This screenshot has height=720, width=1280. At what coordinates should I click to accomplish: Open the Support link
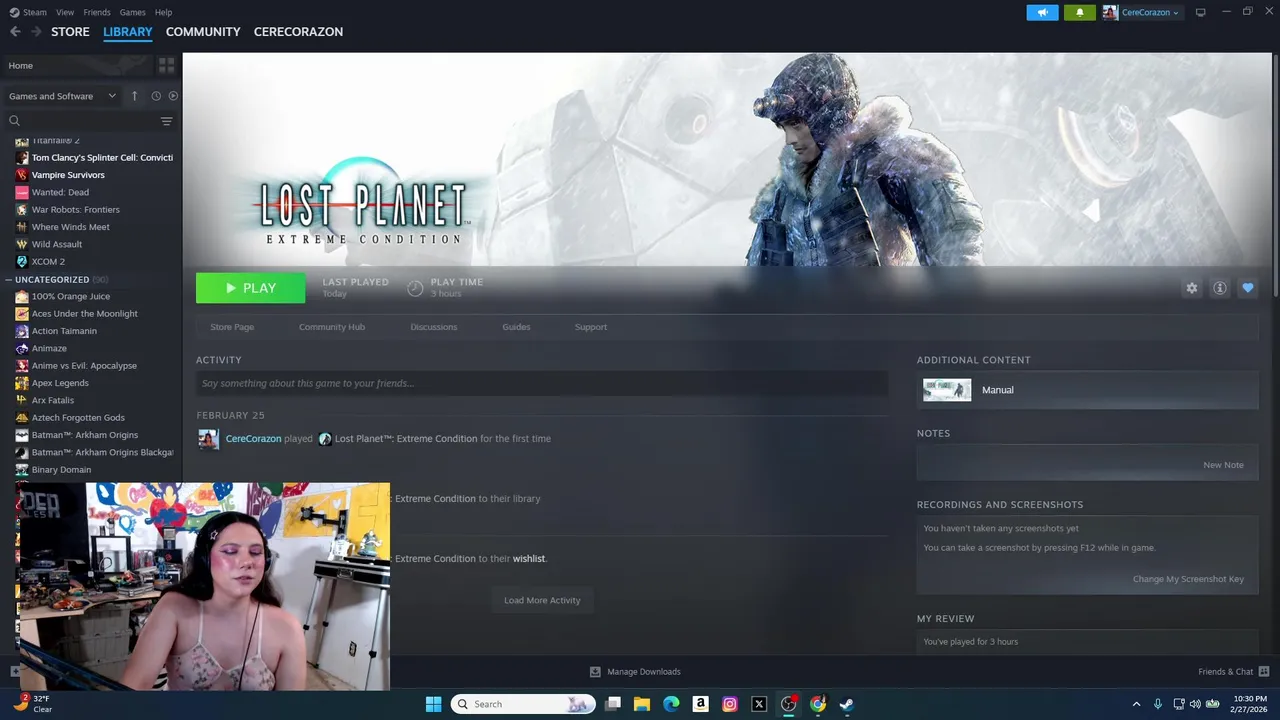(591, 327)
